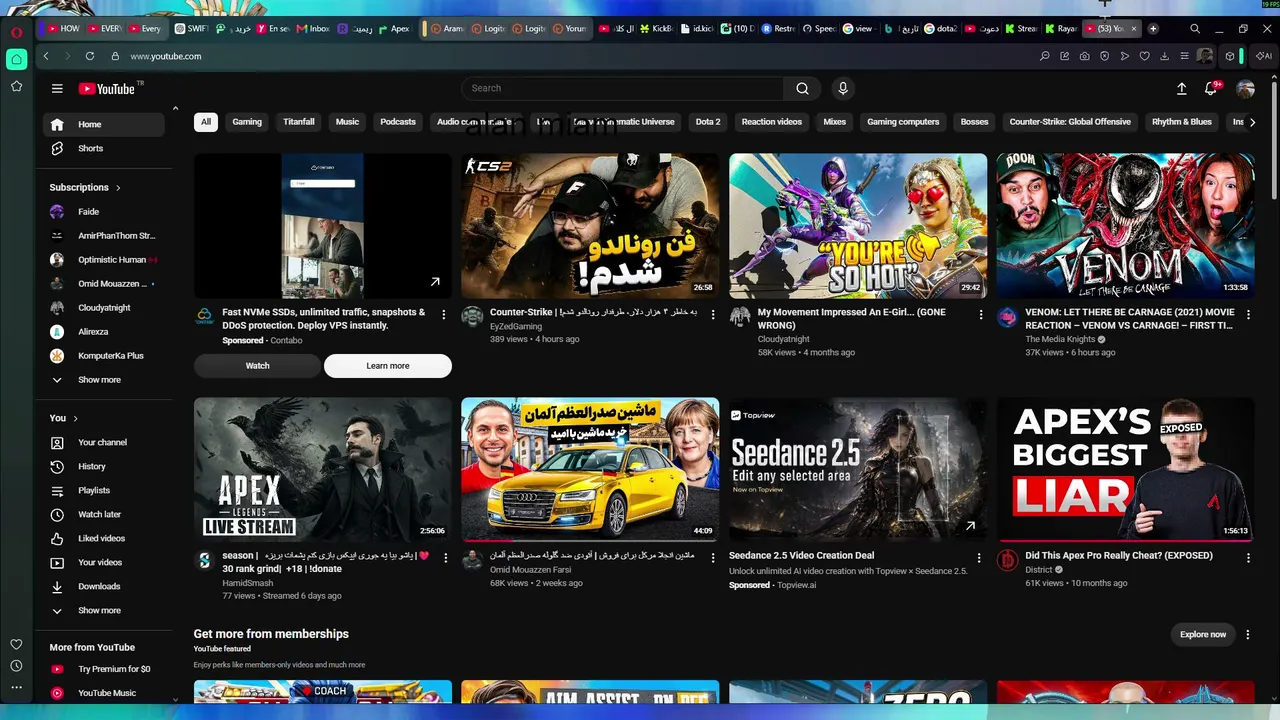This screenshot has width=1280, height=720.
Task: Open the YouTube notifications bell
Action: click(x=1211, y=88)
